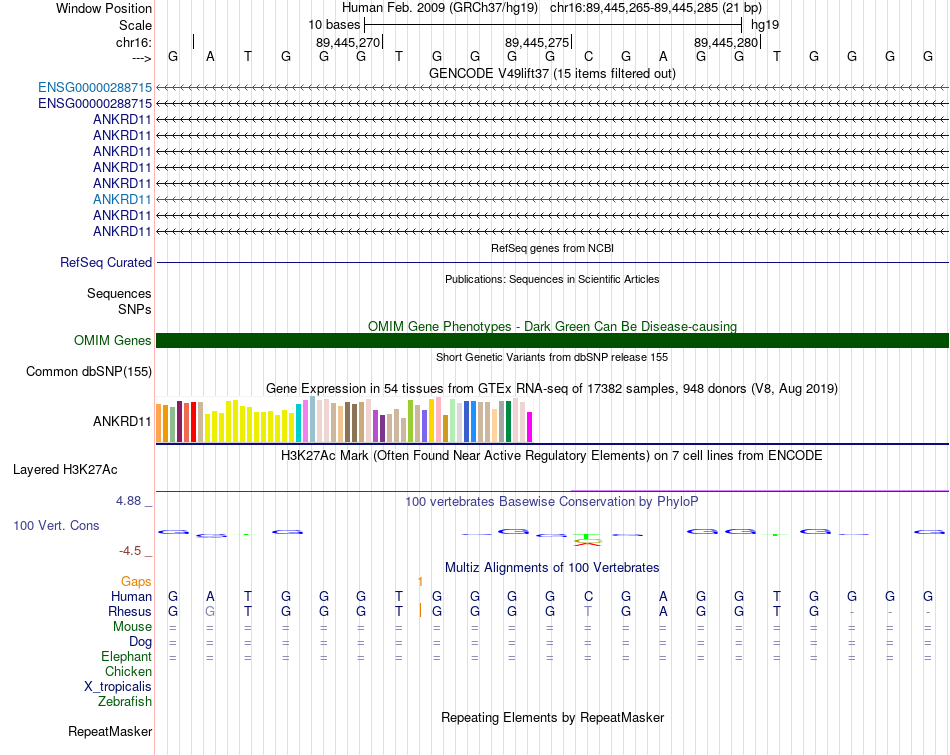Click the gray mismatched T in Rhesus row
The height and width of the screenshot is (755, 950).
coord(588,611)
